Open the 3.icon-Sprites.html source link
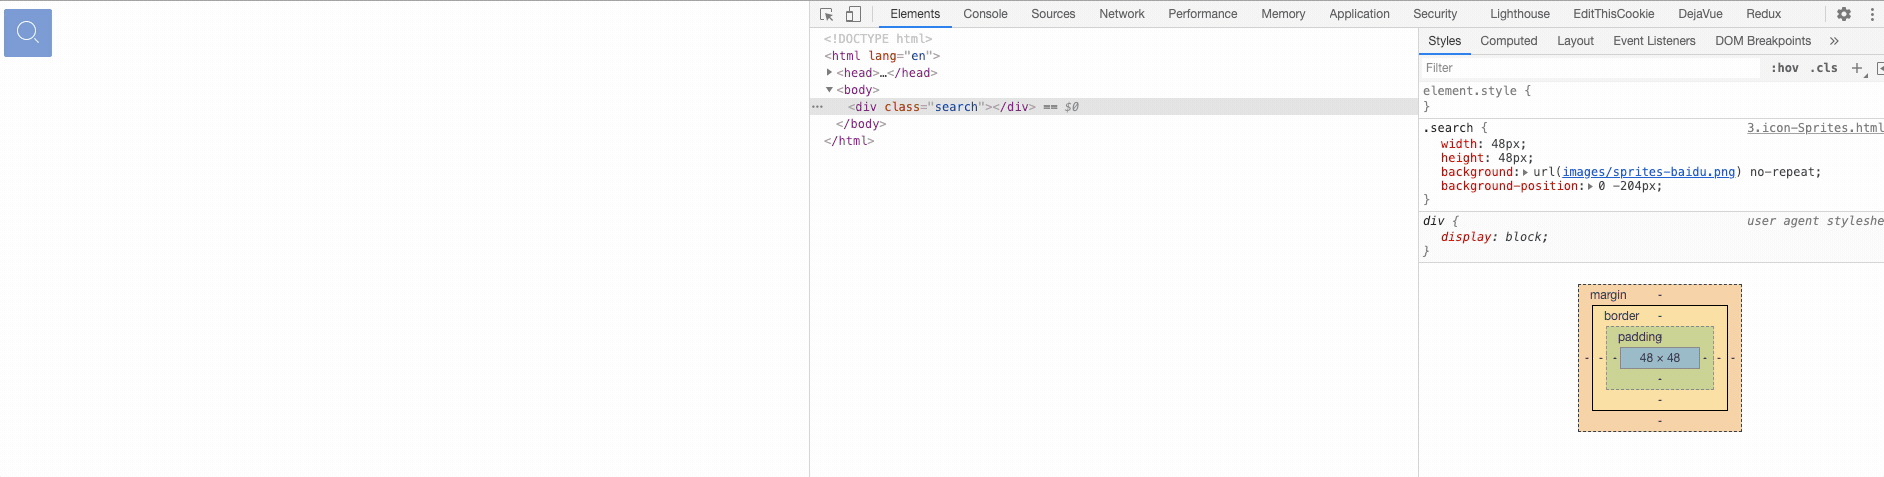 1814,128
